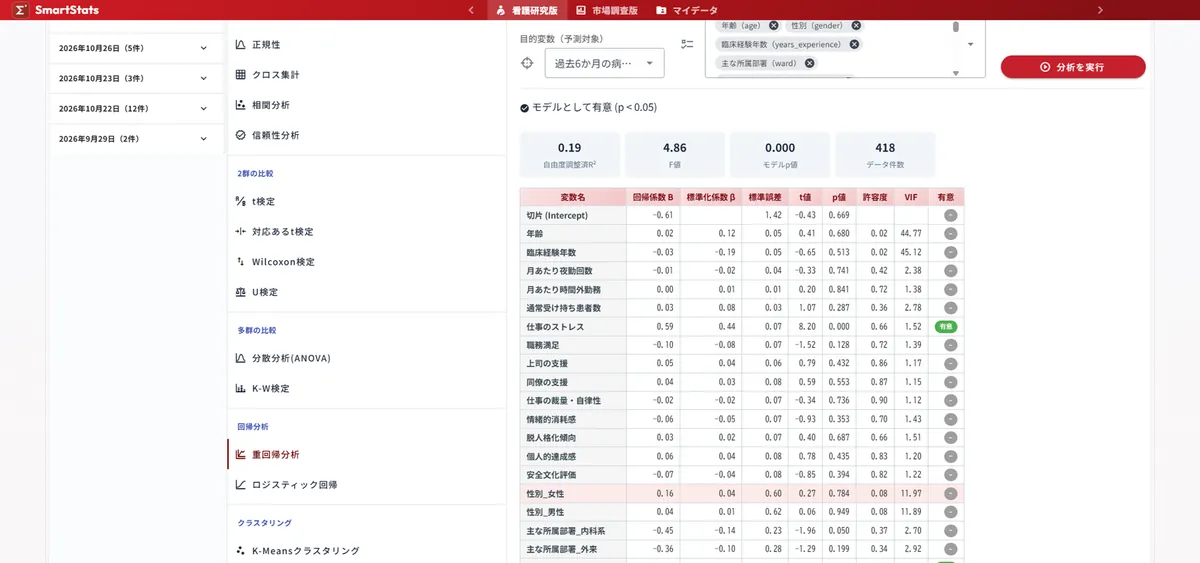The image size is (1200, 563).
Task: Click the データ件数 418 card
Action: [885, 155]
